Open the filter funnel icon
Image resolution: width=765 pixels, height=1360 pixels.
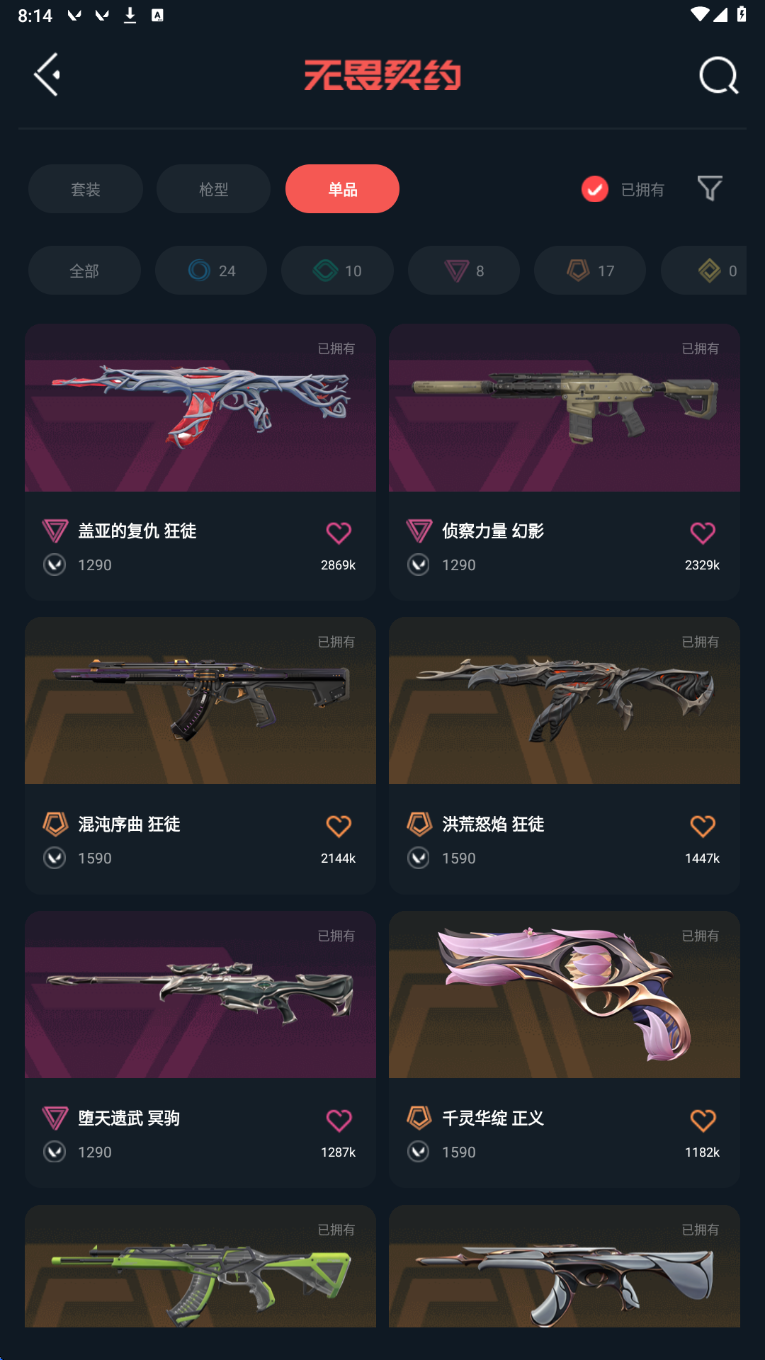pos(710,188)
